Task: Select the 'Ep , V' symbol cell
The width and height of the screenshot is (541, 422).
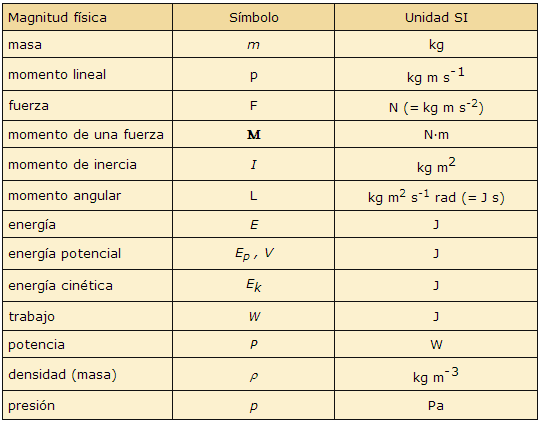Action: click(254, 254)
